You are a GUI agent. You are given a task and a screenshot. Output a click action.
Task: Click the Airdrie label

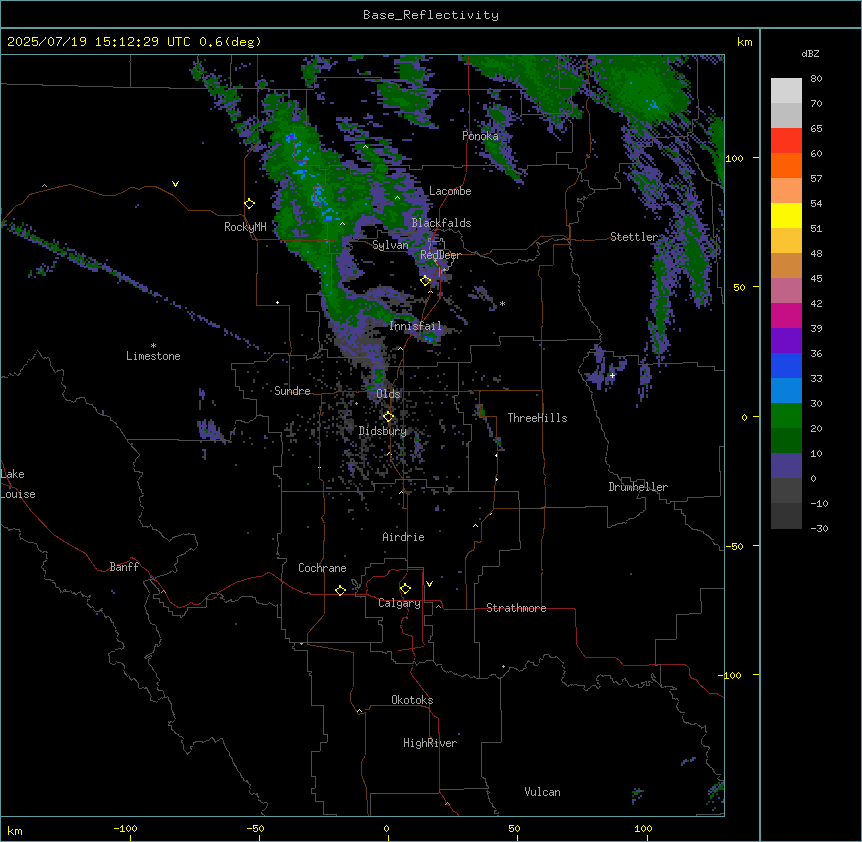pos(404,537)
